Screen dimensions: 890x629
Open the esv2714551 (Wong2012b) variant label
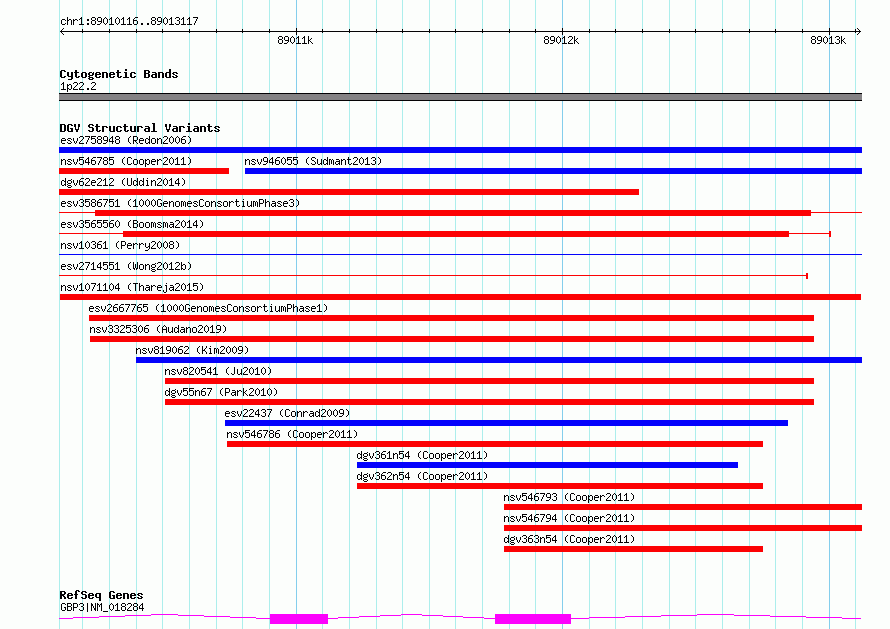(x=126, y=266)
